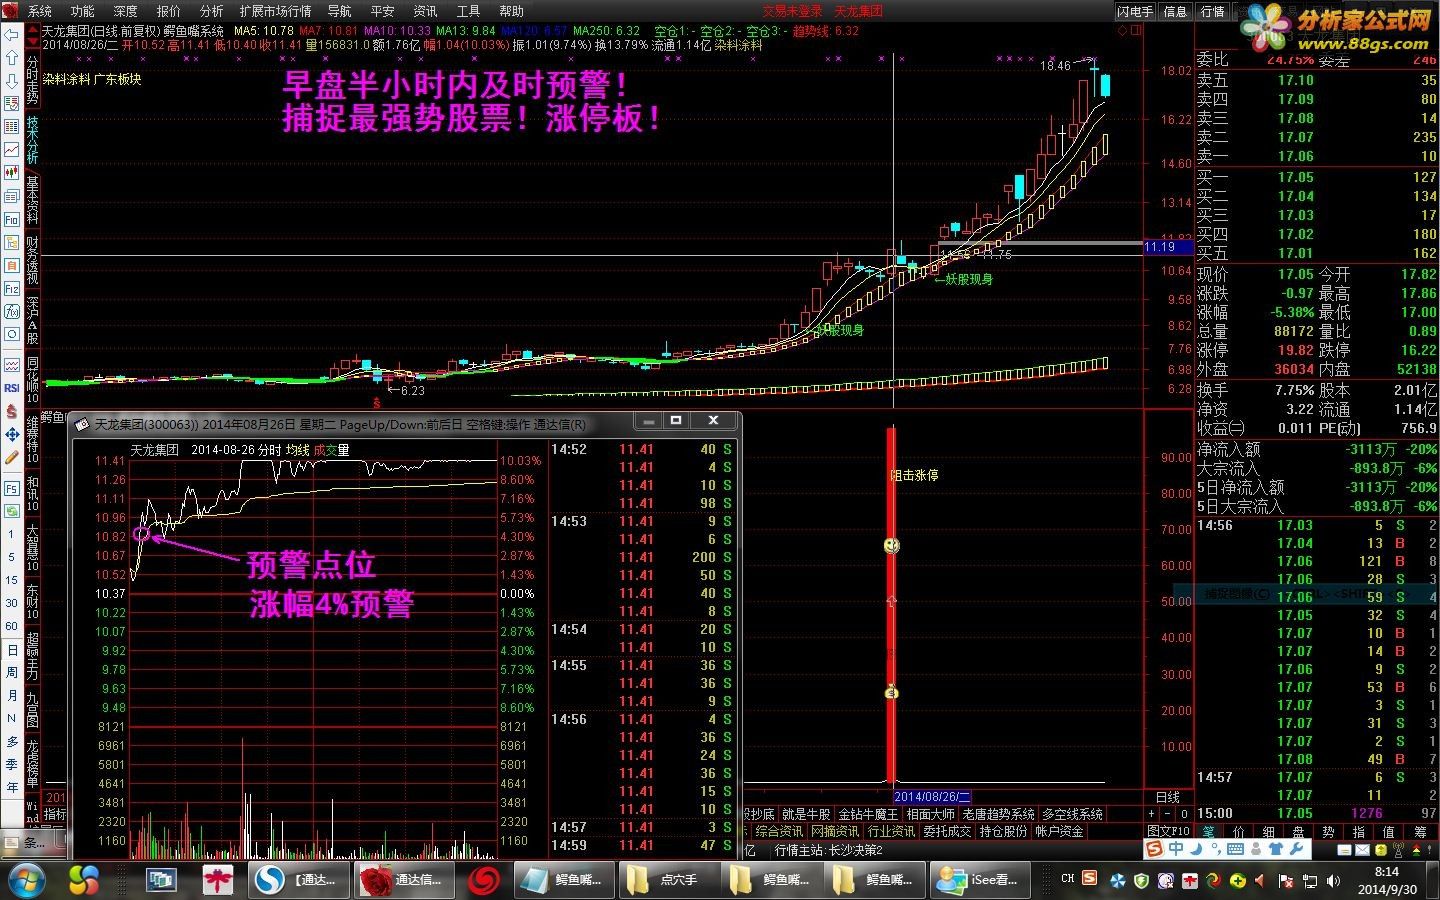Open the 分时走势 vertical tab
The height and width of the screenshot is (900, 1440).
coord(32,80)
